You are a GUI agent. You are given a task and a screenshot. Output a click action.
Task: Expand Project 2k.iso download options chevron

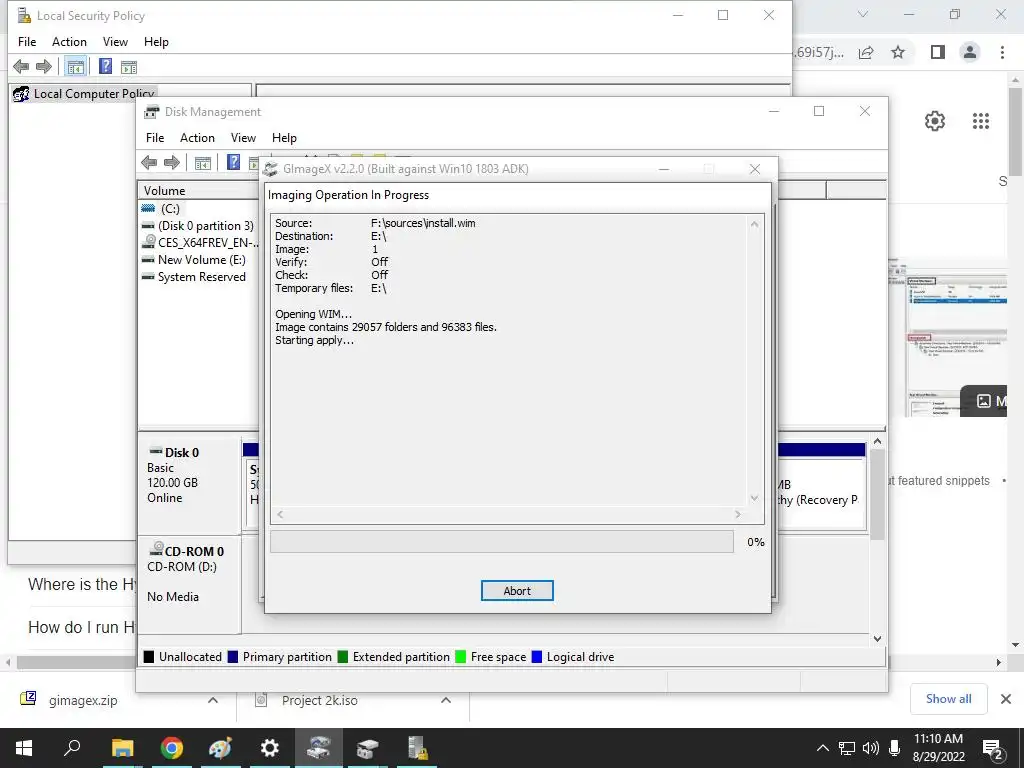[446, 700]
